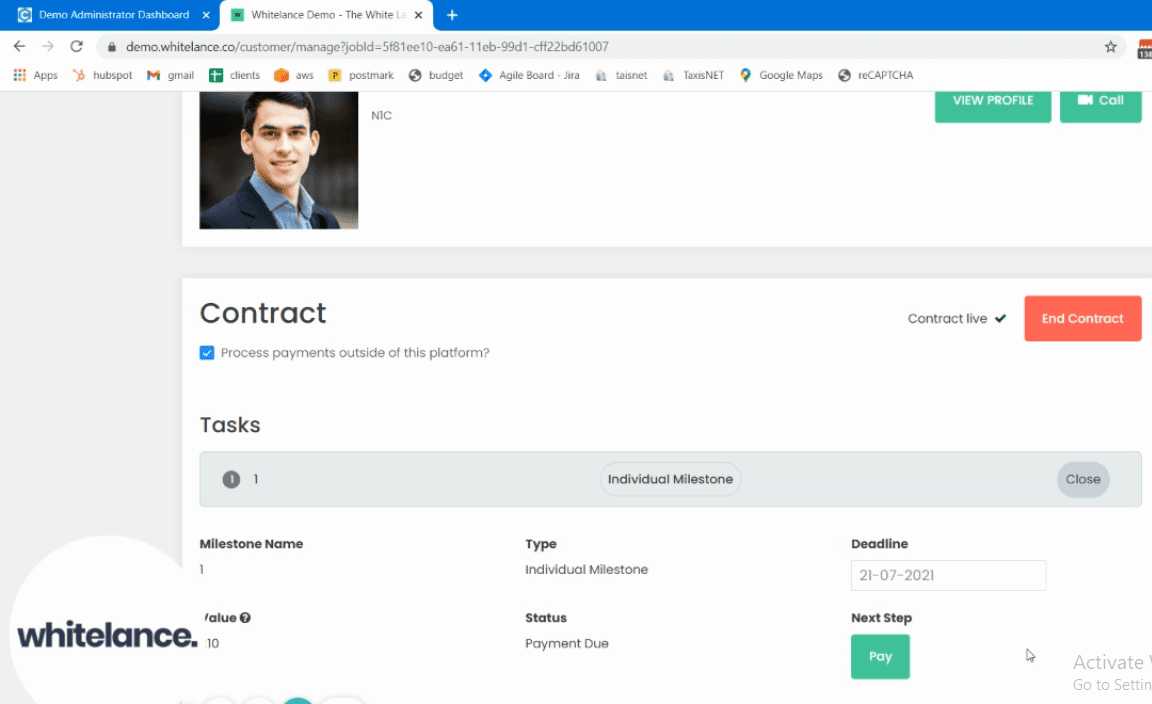Click the Individual Milestone pill label
The height and width of the screenshot is (704, 1152).
coord(670,479)
